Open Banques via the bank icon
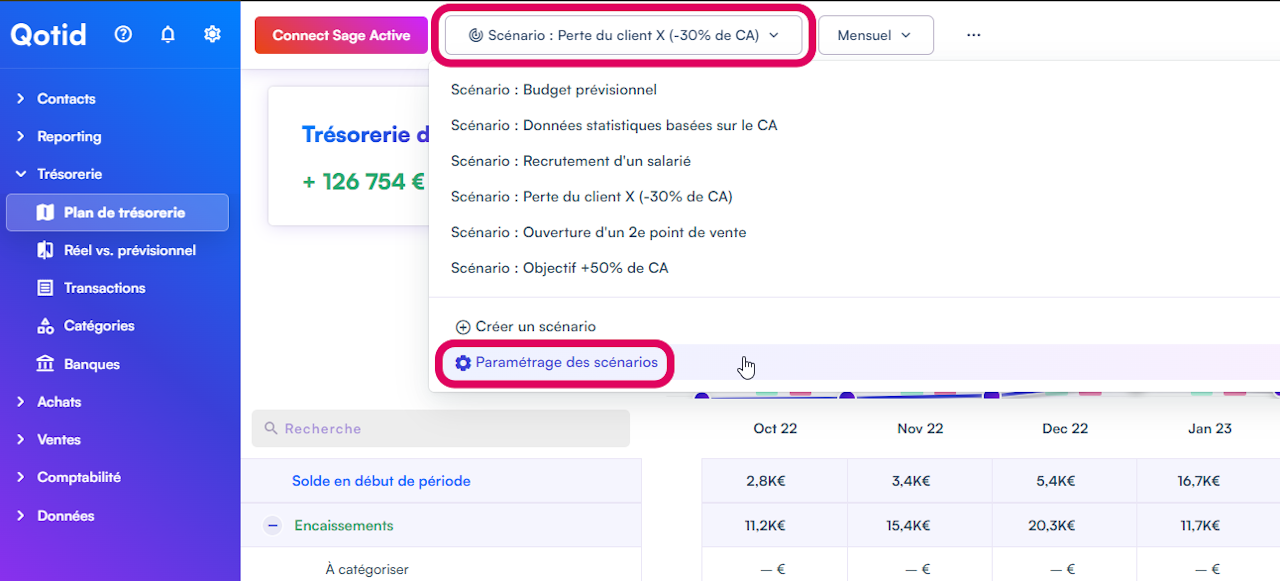 point(45,364)
